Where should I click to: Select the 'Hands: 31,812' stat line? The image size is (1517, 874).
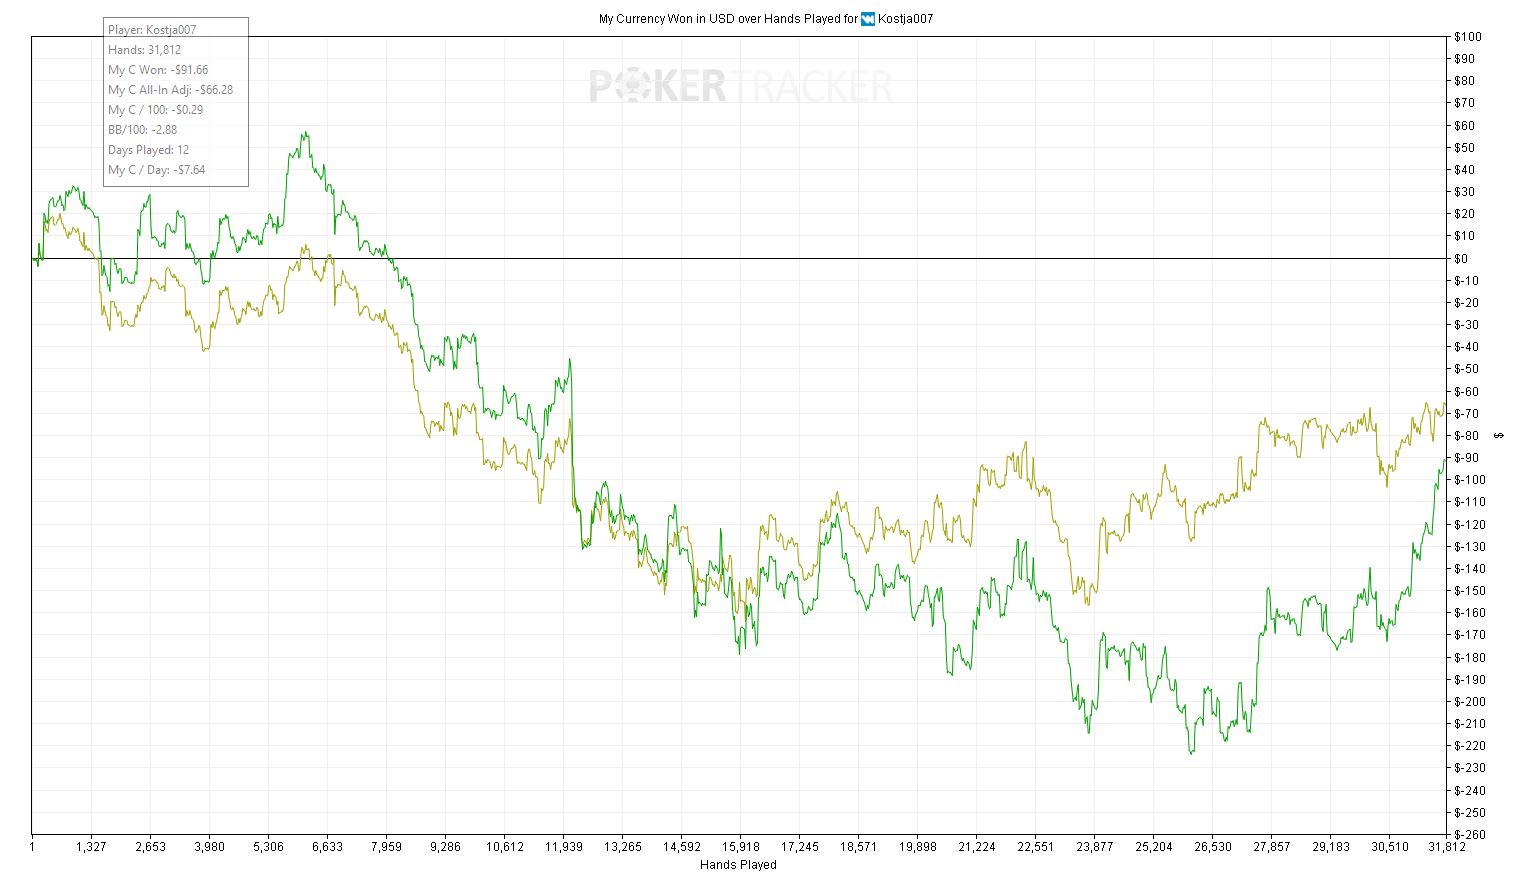point(145,50)
